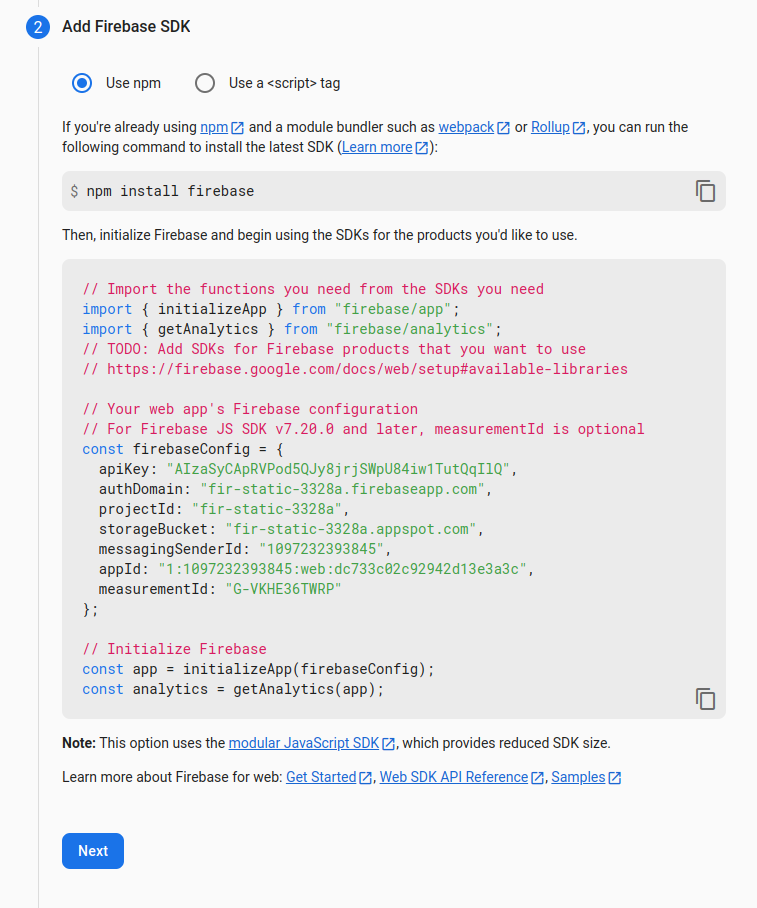
Task: Select the Use npm radio button
Action: (82, 83)
